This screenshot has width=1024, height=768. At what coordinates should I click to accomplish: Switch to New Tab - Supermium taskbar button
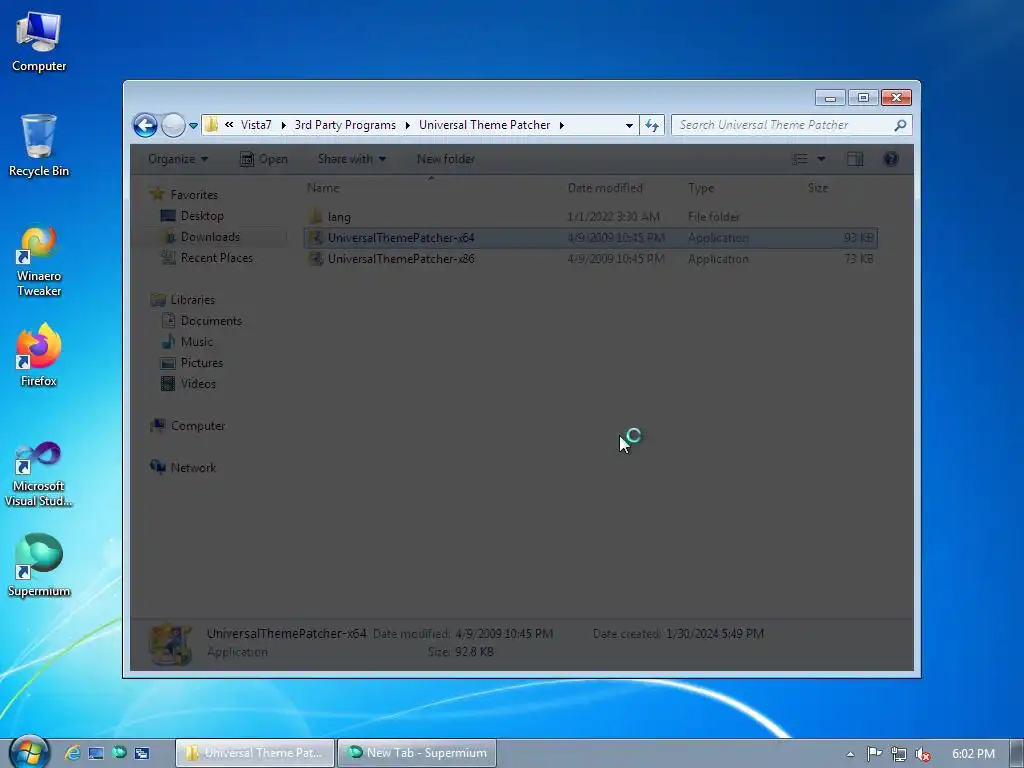click(417, 753)
